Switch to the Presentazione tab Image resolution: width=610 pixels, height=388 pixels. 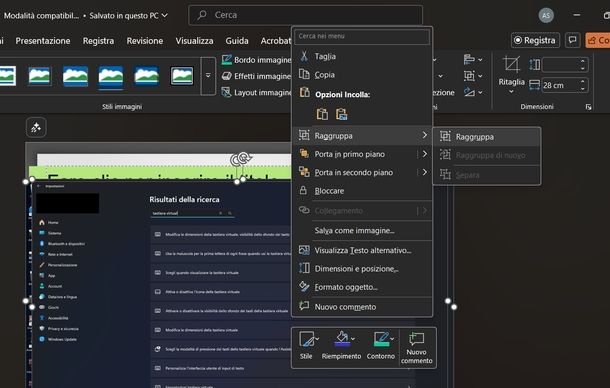click(x=43, y=41)
